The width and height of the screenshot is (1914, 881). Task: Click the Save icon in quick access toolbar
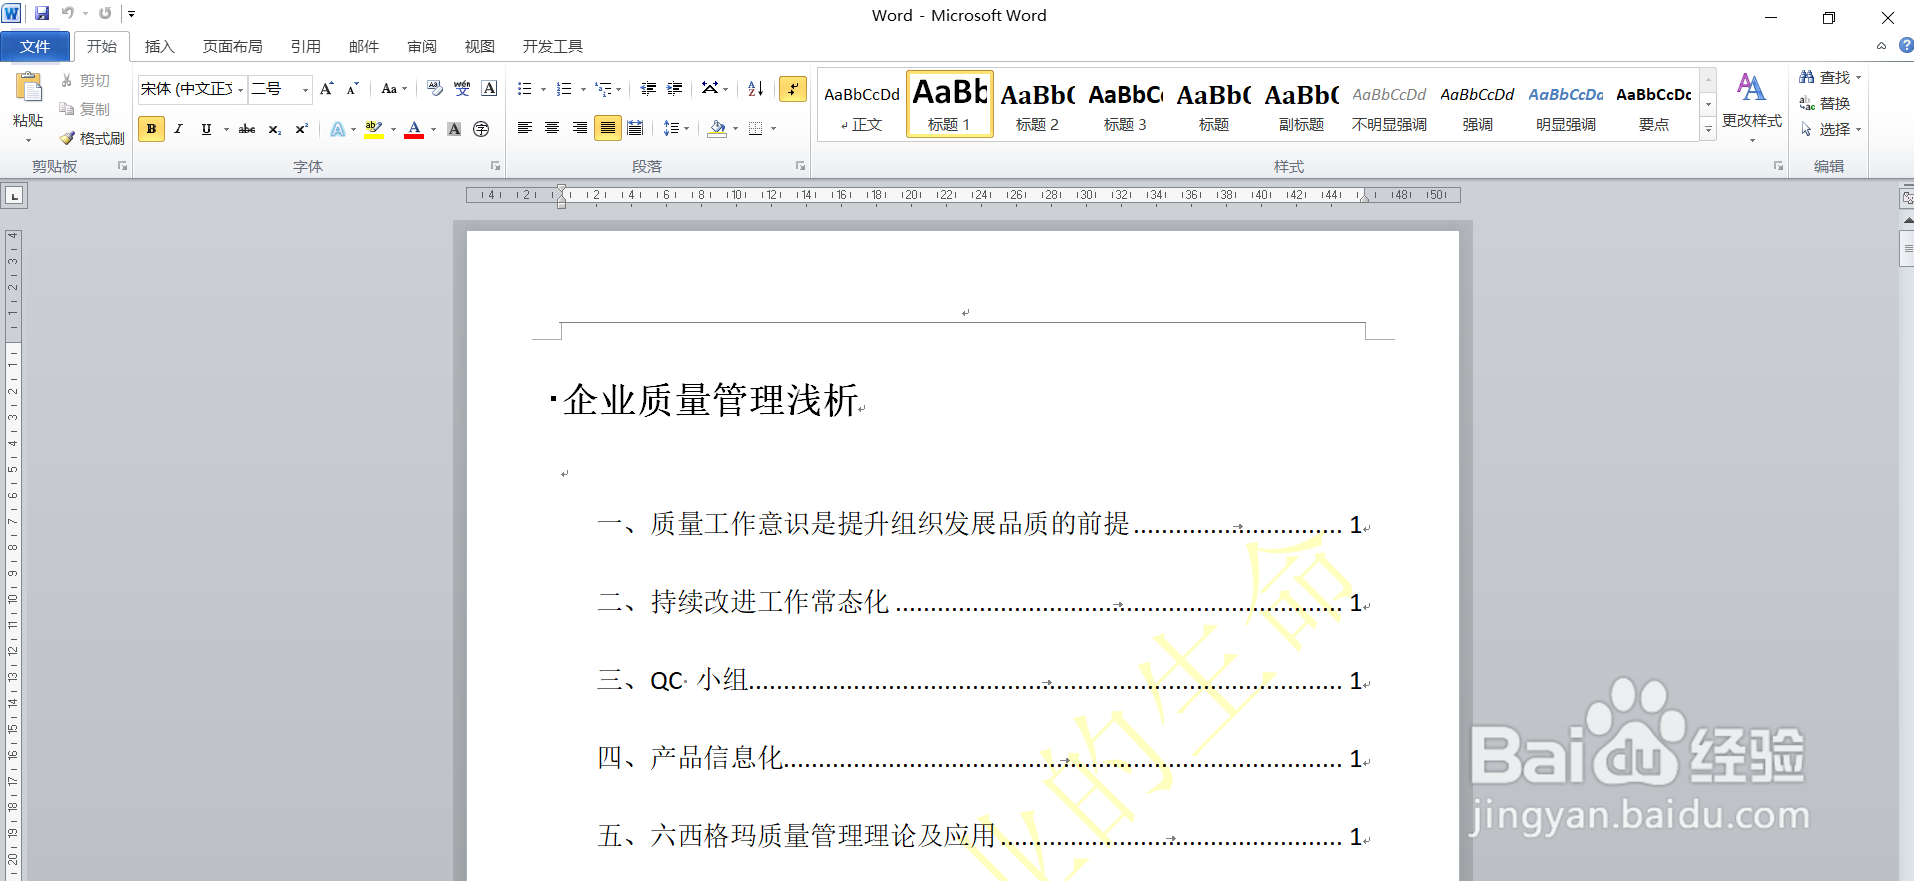click(x=42, y=14)
